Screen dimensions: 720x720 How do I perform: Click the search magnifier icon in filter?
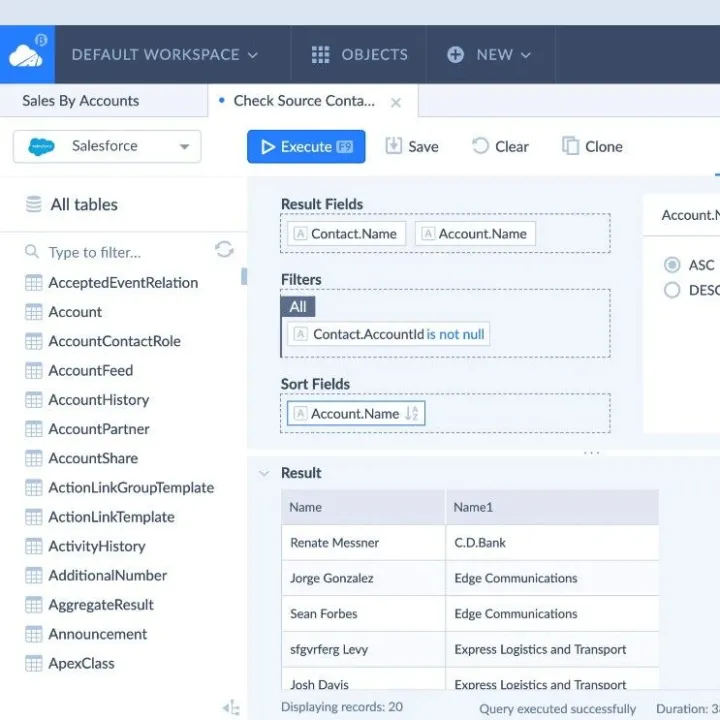[32, 252]
